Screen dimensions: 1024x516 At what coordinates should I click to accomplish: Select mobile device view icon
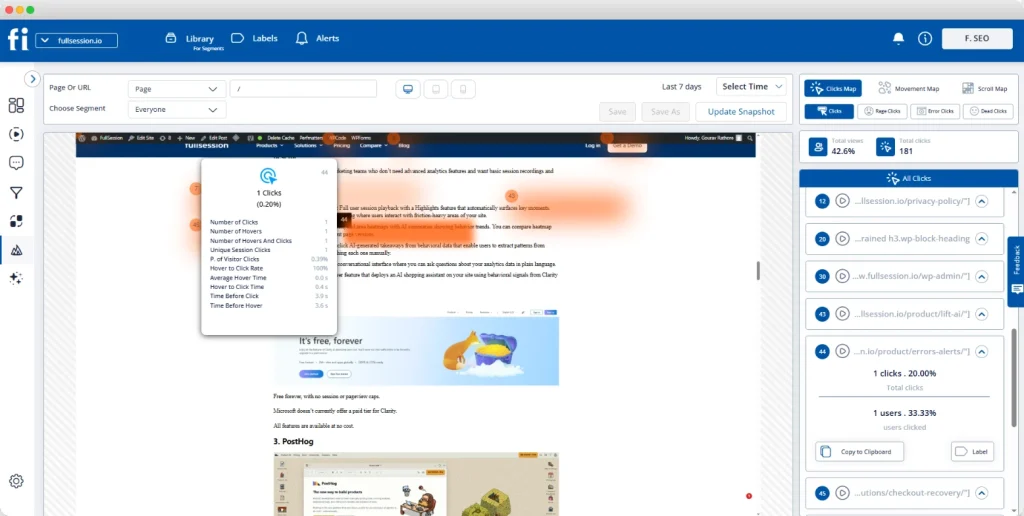[x=463, y=89]
